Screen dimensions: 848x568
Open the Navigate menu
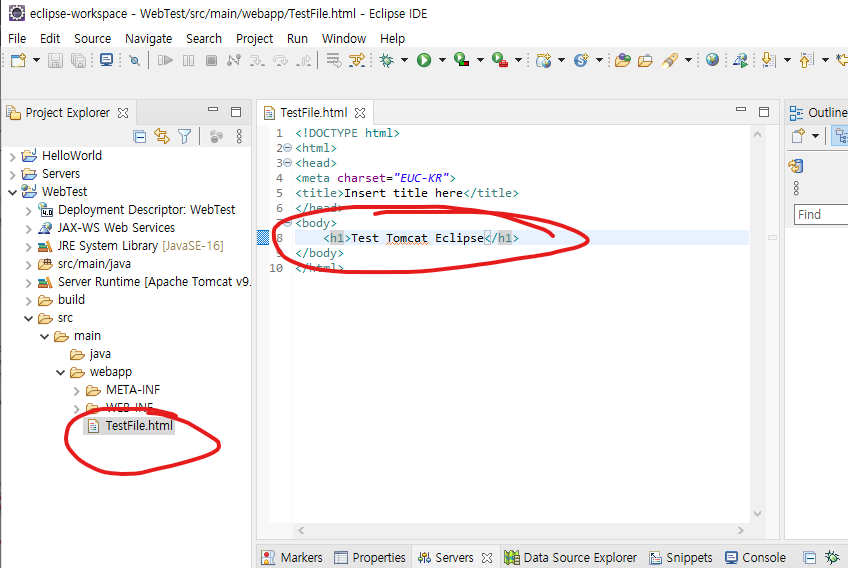click(148, 38)
